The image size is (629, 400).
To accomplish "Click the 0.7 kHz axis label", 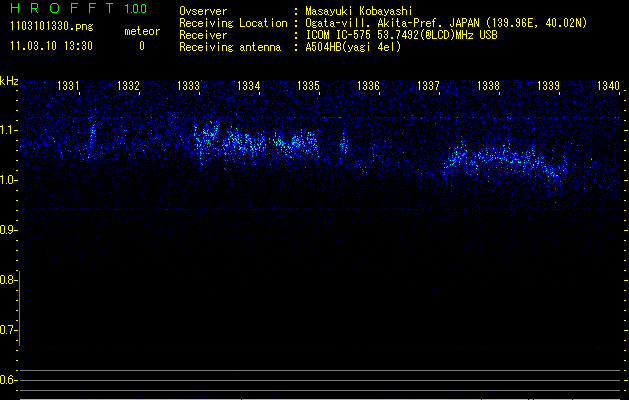I will tap(8, 330).
